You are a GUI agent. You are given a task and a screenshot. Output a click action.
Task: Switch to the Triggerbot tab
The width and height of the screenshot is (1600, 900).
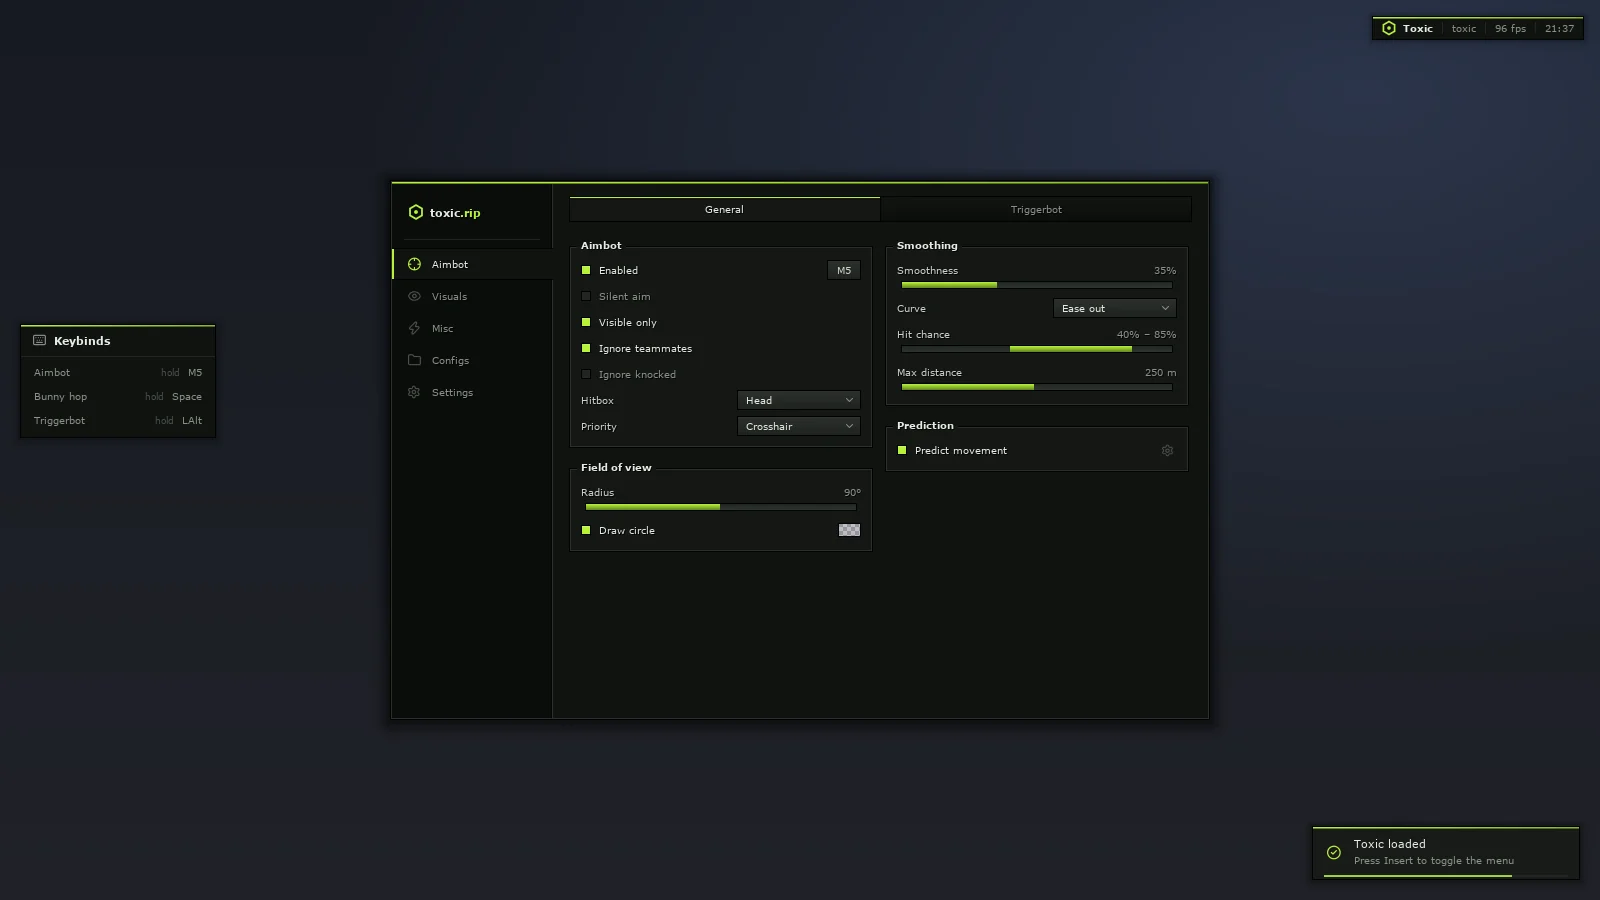(x=1036, y=209)
